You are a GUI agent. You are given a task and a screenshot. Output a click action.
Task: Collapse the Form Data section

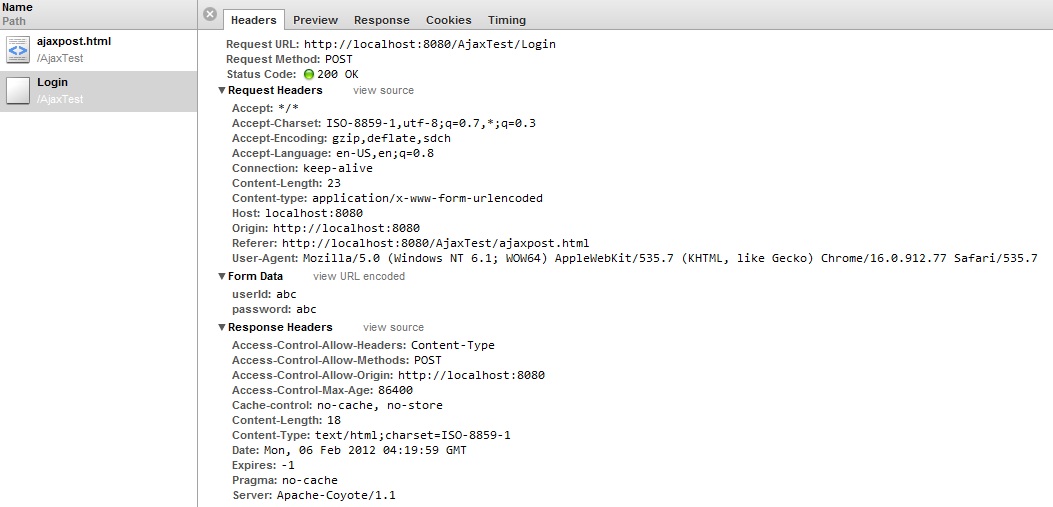[222, 277]
